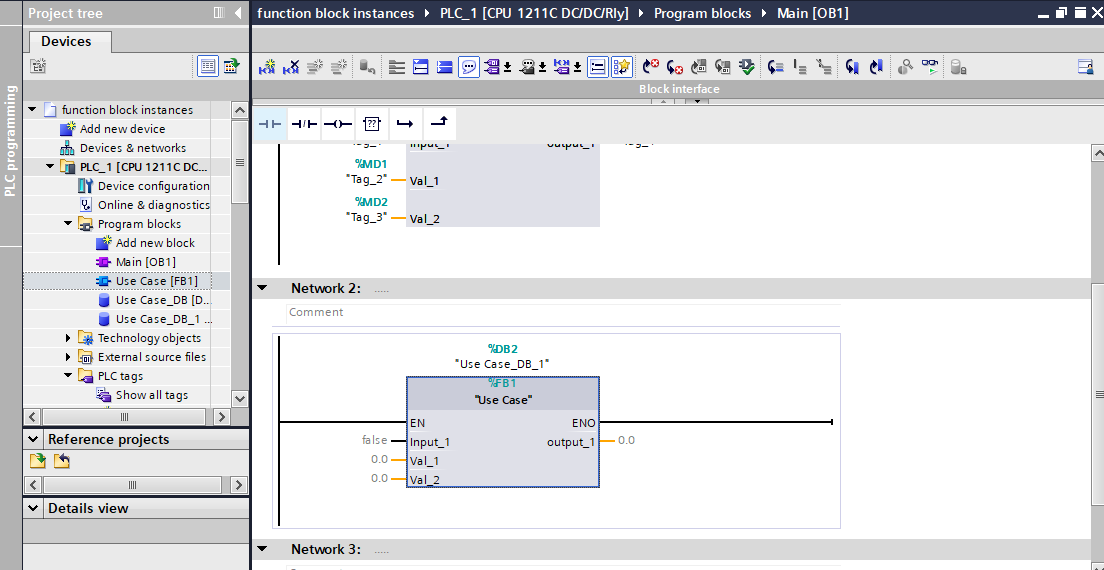Insert an output coil instruction
The image size is (1104, 570).
coord(338,123)
